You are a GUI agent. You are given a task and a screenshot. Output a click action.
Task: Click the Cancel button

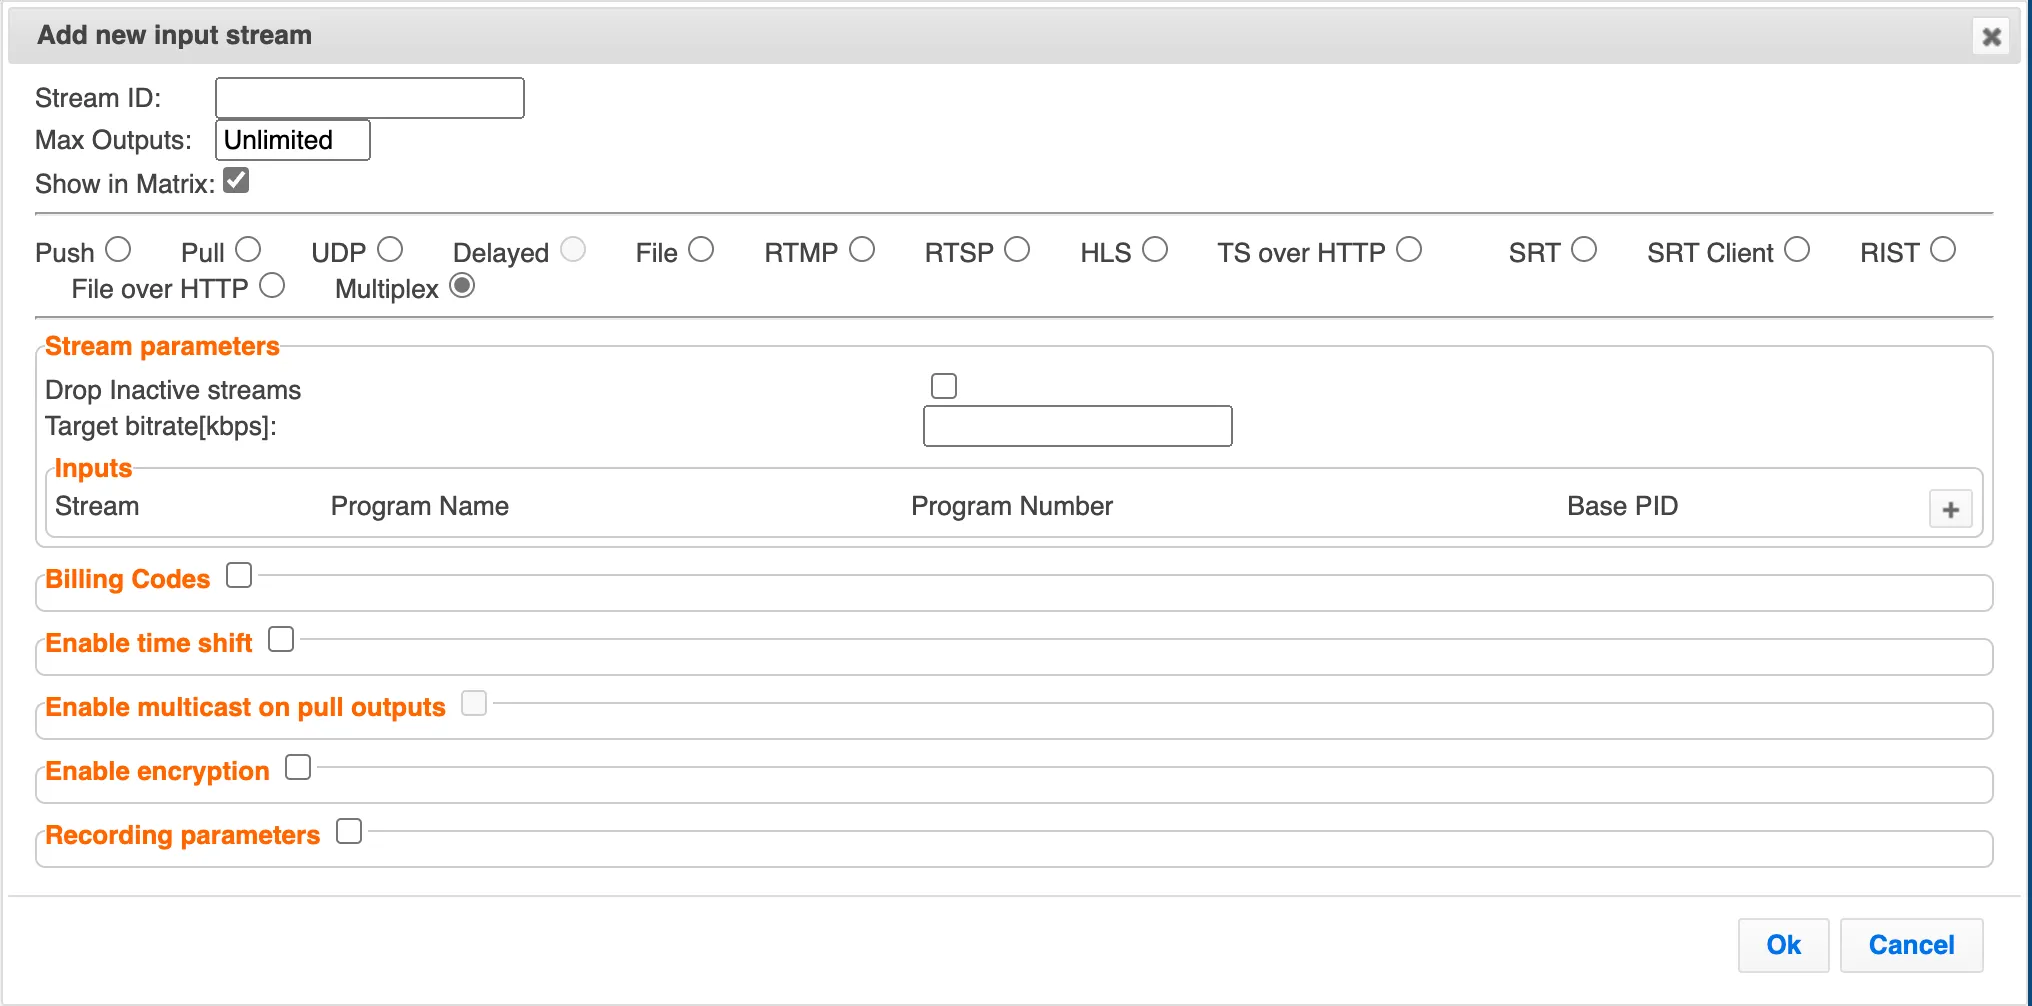(x=1911, y=945)
